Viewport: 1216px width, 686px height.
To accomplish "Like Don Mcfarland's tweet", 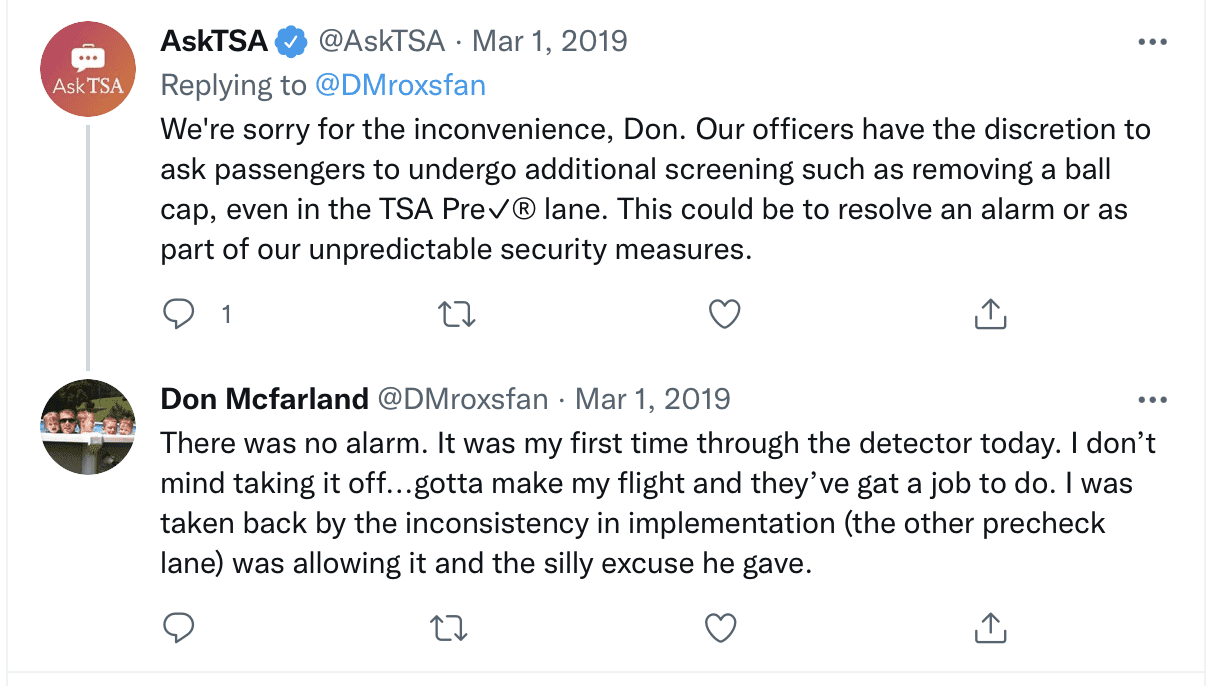I will [x=721, y=627].
